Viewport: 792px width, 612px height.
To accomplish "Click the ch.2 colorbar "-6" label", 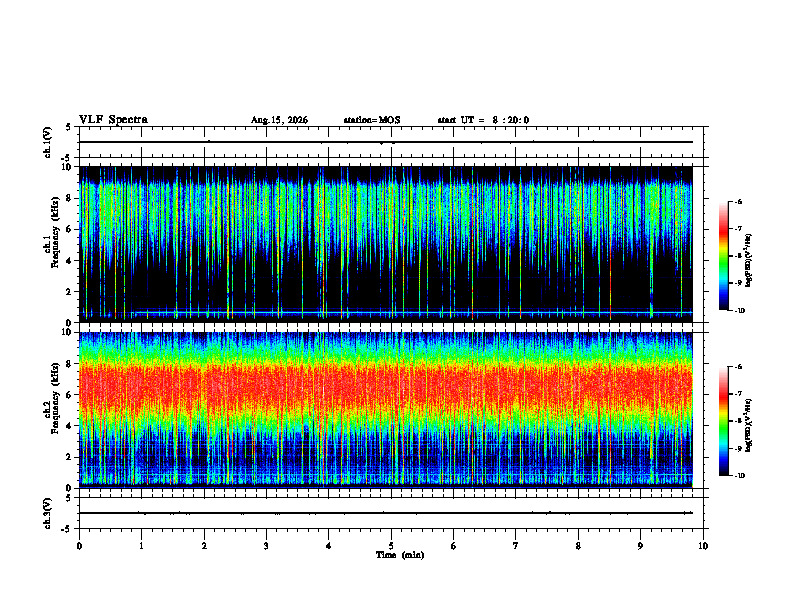I will pos(739,367).
